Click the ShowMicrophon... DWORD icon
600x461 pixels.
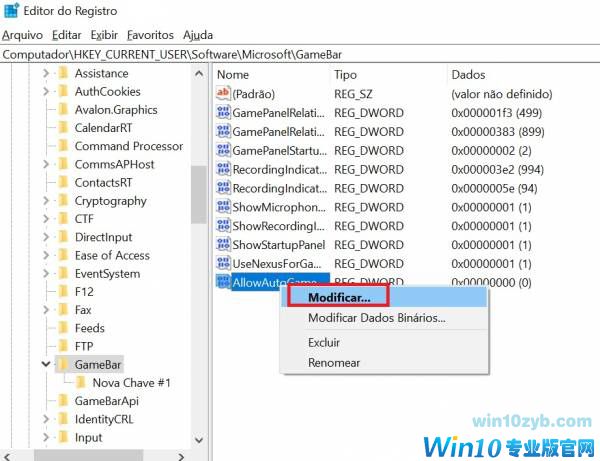point(223,207)
